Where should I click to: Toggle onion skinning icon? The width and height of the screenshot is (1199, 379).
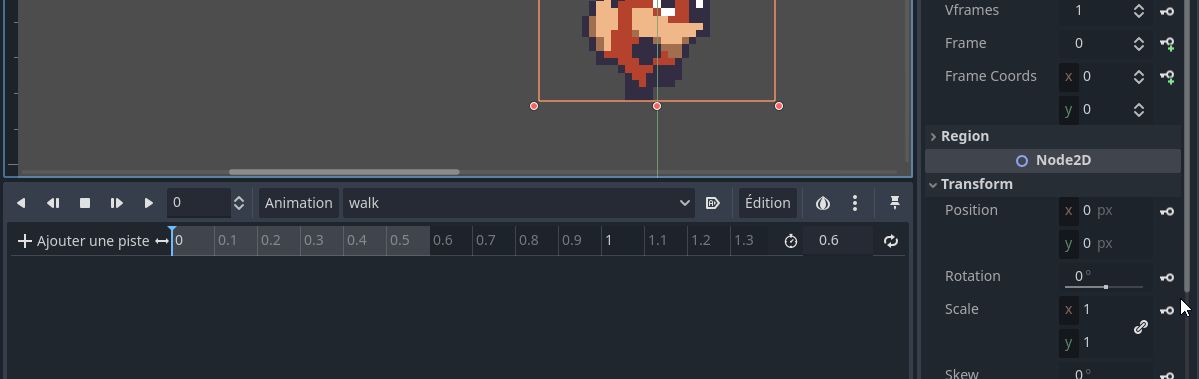click(x=823, y=203)
